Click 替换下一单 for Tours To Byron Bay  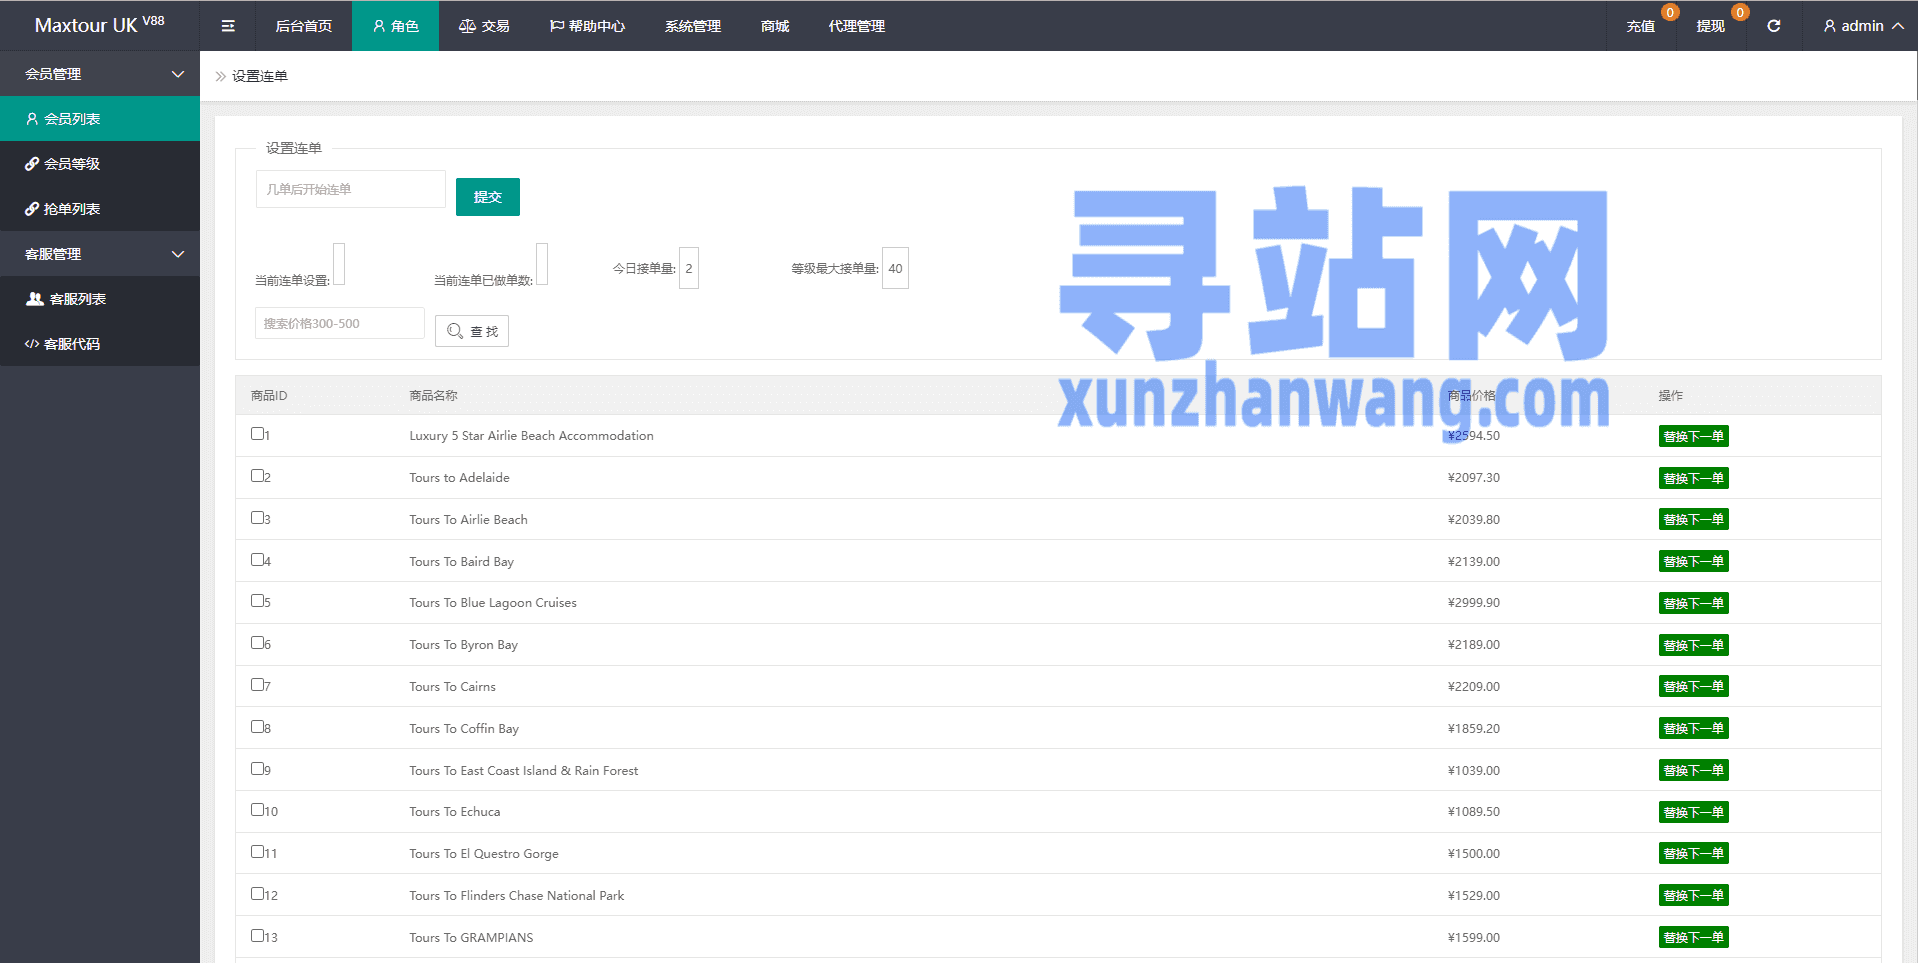point(1693,645)
